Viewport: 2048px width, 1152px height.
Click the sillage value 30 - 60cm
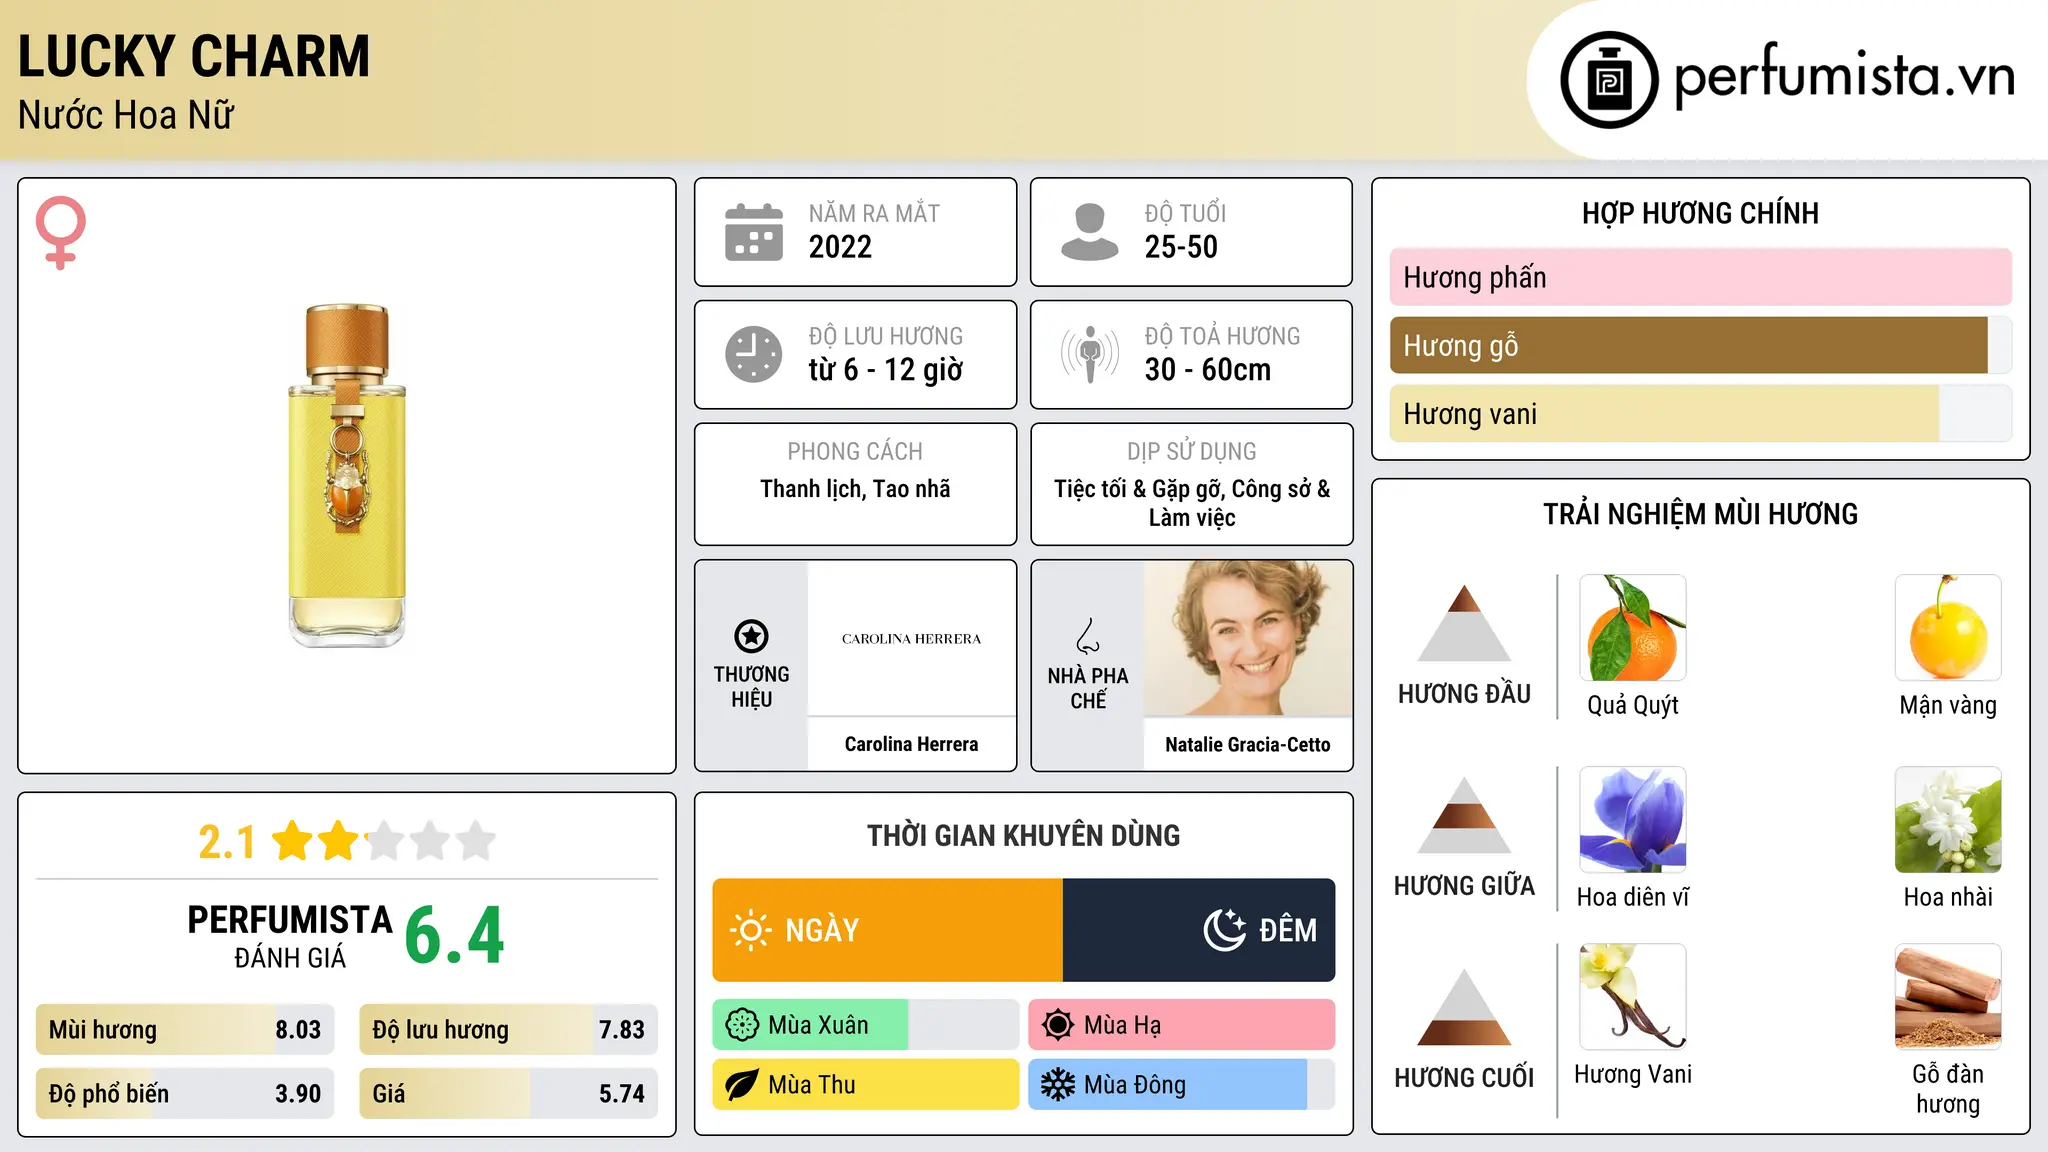tap(1208, 370)
